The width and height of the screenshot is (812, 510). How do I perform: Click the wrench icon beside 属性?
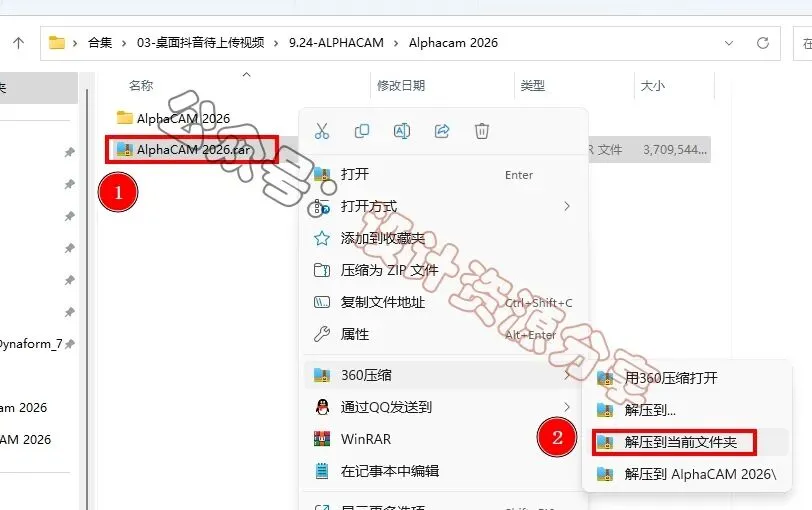tap(322, 334)
